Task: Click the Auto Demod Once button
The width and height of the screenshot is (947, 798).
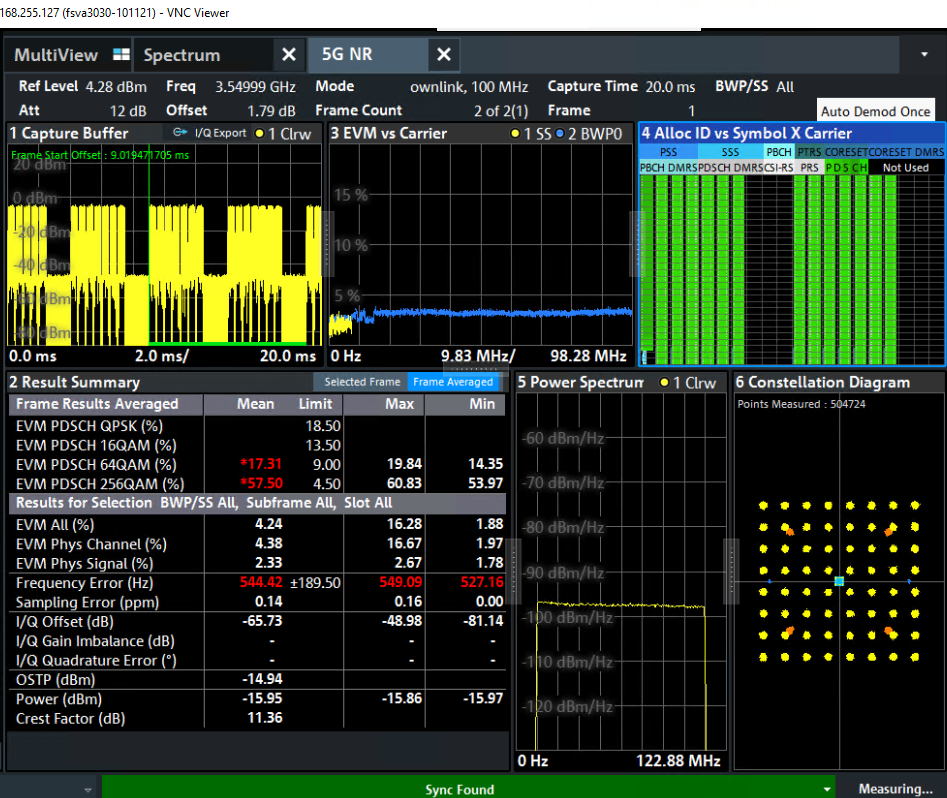Action: pos(875,111)
